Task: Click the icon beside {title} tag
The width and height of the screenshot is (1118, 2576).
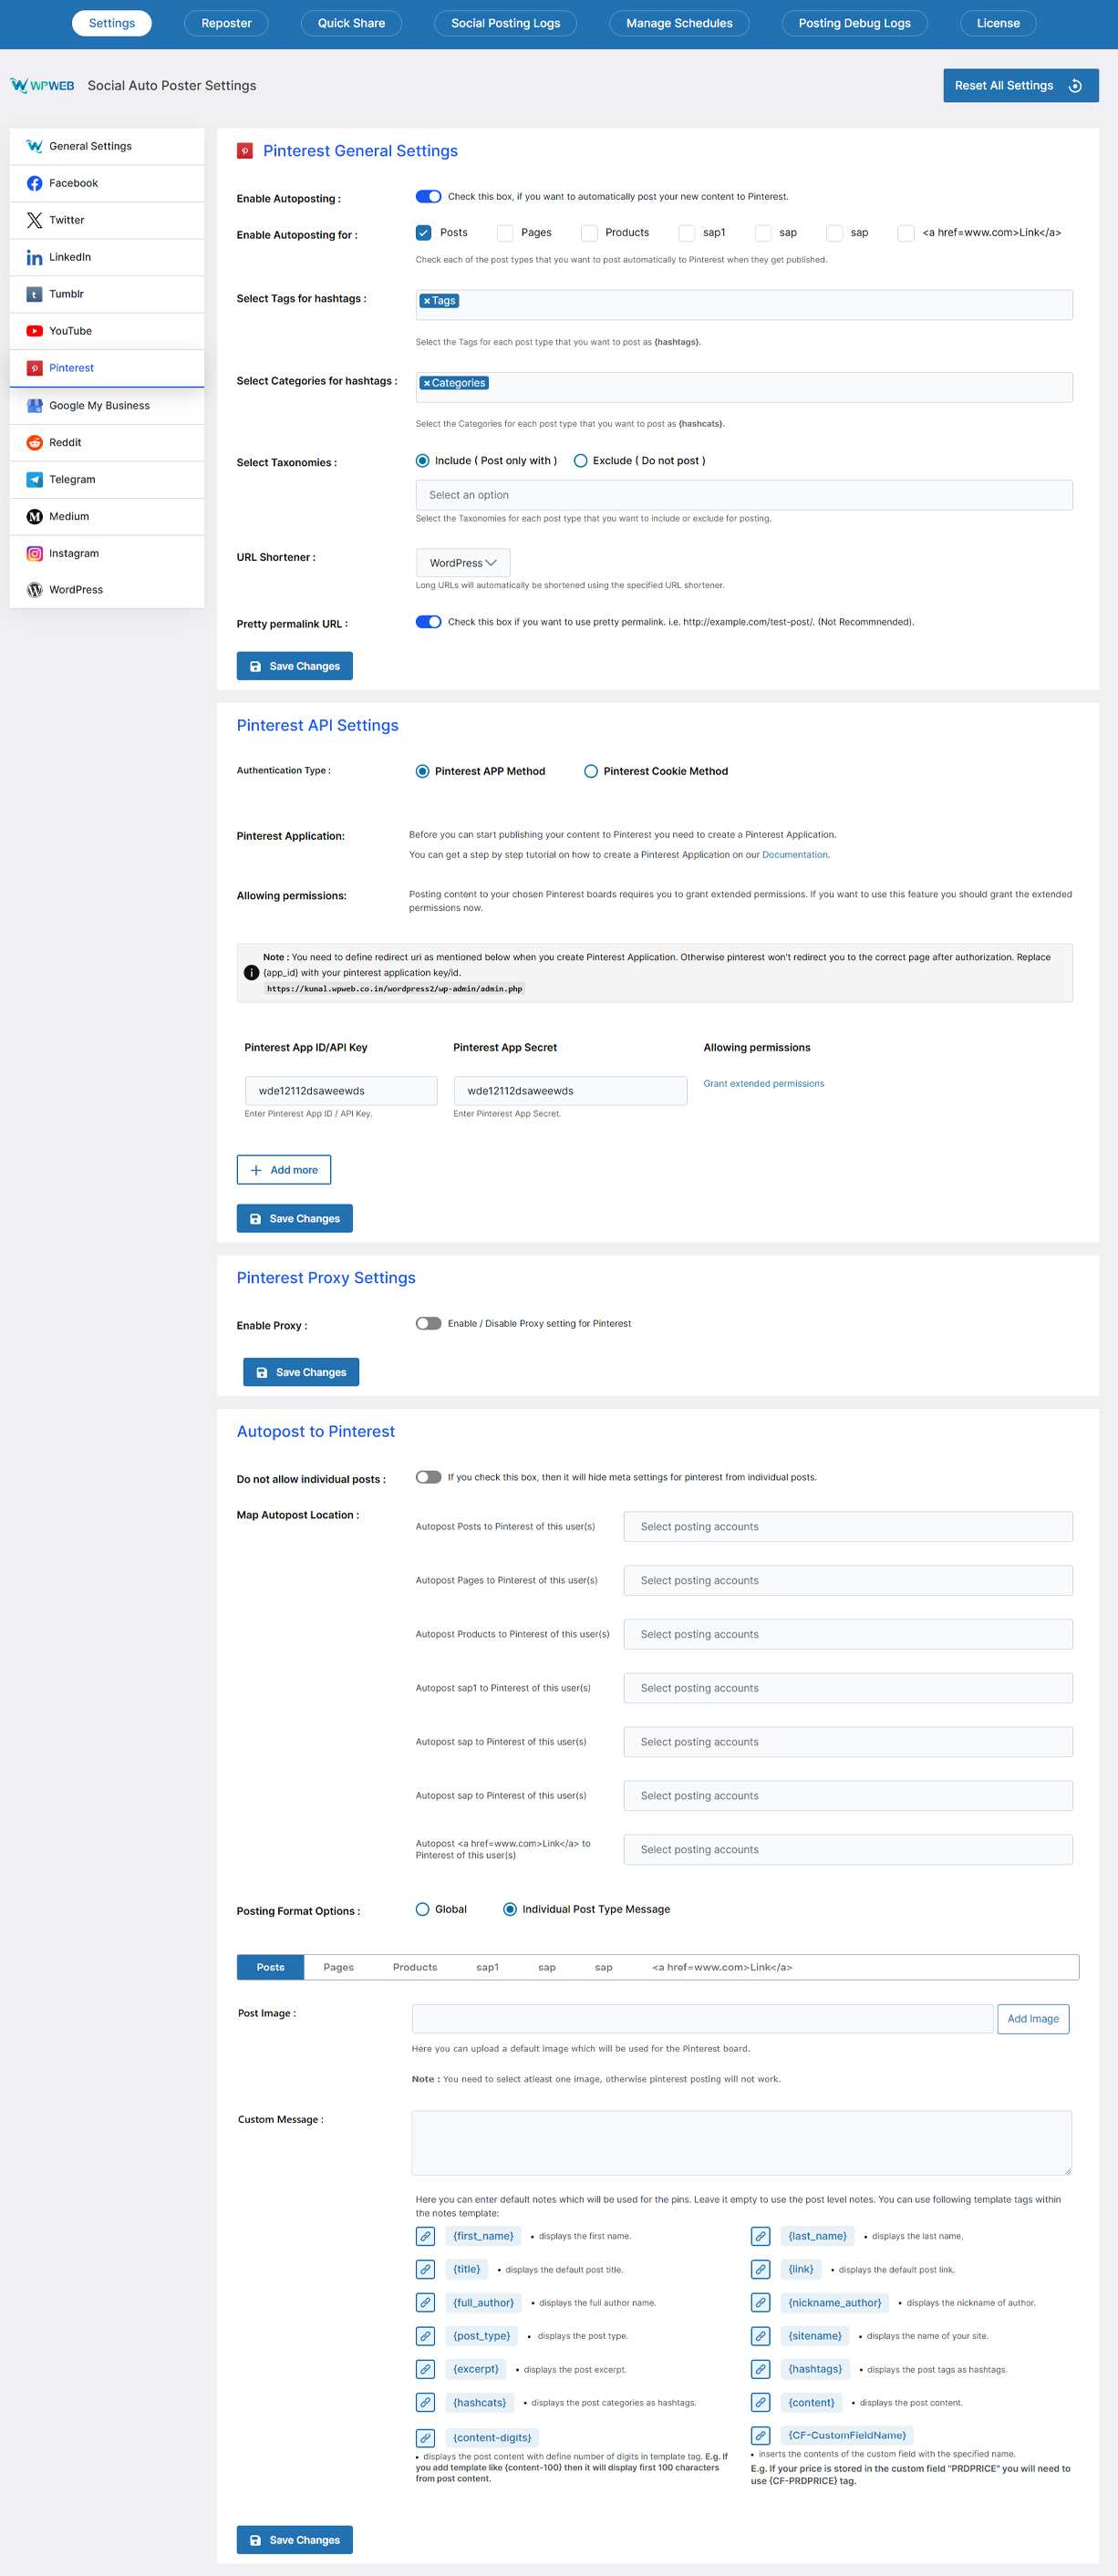Action: 425,2269
